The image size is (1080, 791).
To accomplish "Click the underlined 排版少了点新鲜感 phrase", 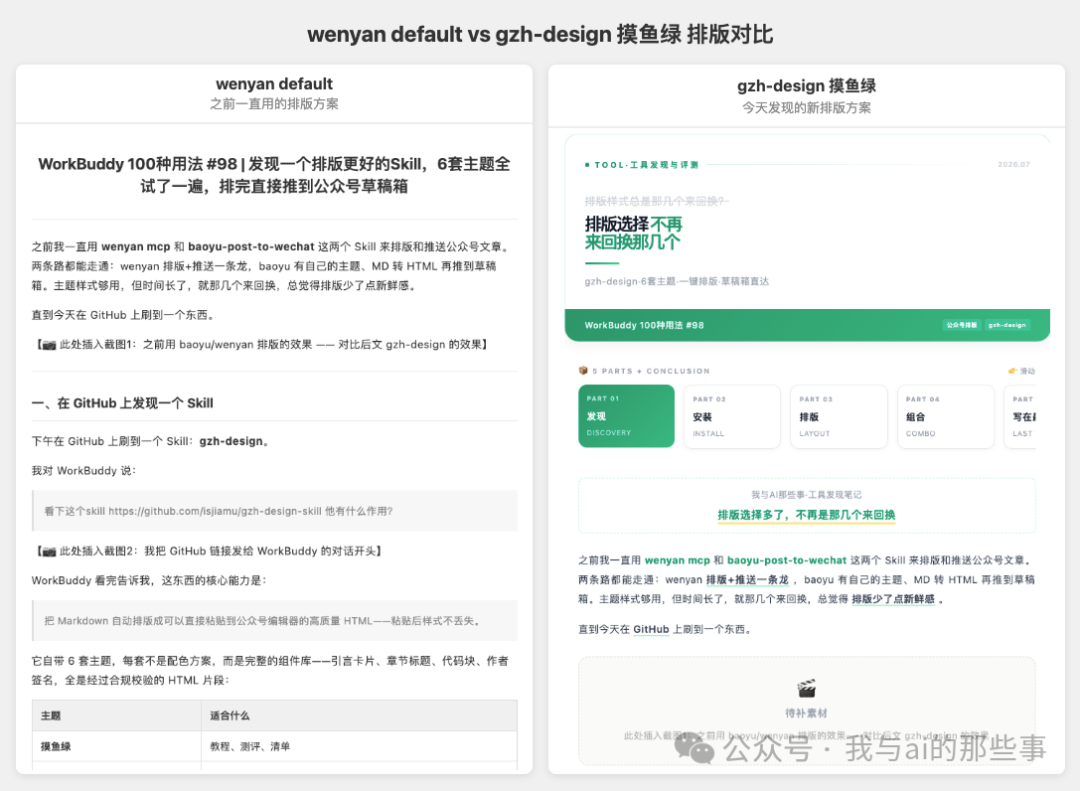I will (x=893, y=599).
